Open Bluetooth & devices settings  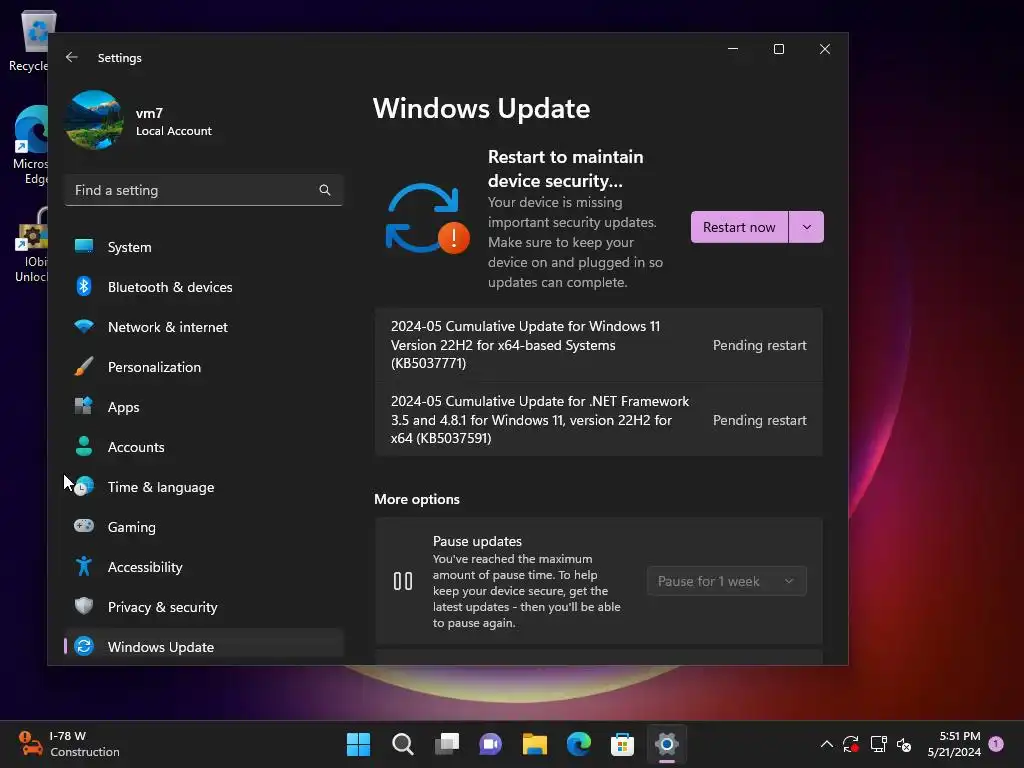coord(204,287)
